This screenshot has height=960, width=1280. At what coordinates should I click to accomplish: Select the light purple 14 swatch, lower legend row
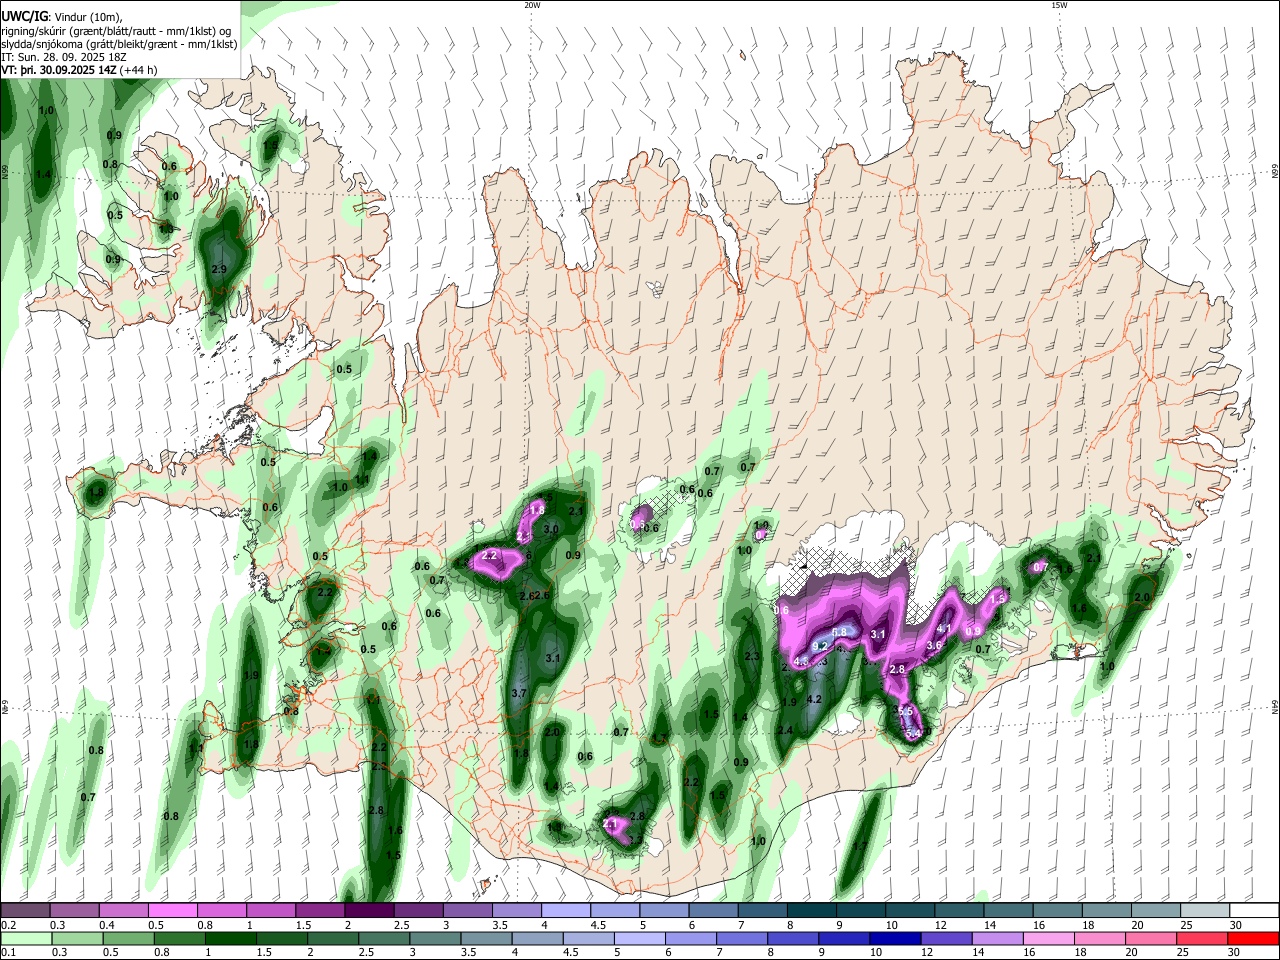click(997, 938)
